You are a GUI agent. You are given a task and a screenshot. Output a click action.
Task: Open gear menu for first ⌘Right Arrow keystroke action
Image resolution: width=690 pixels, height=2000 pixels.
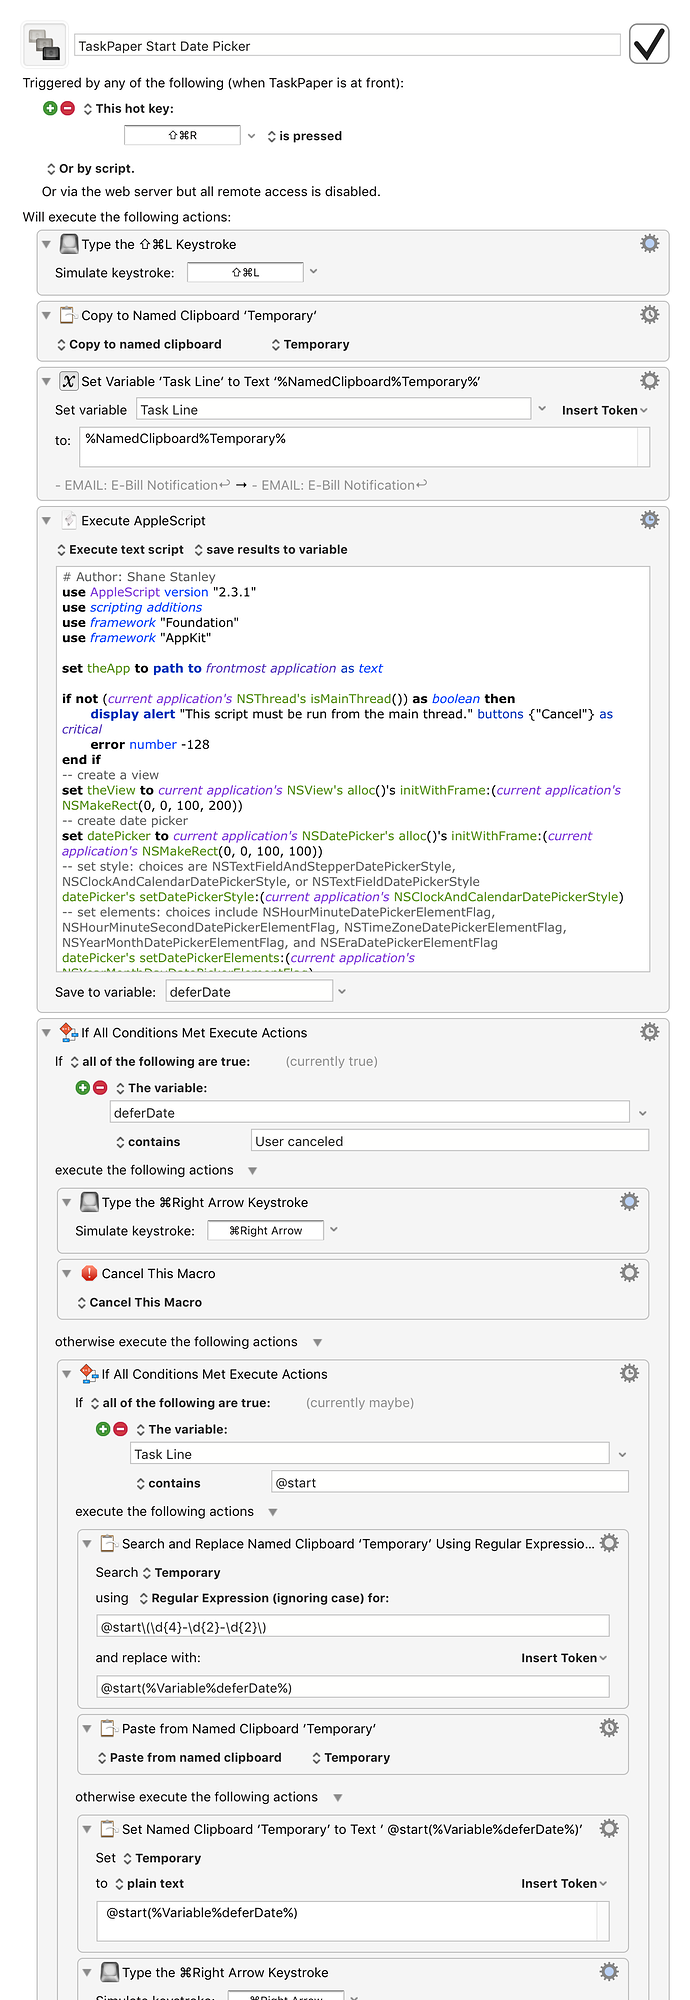(x=629, y=1201)
